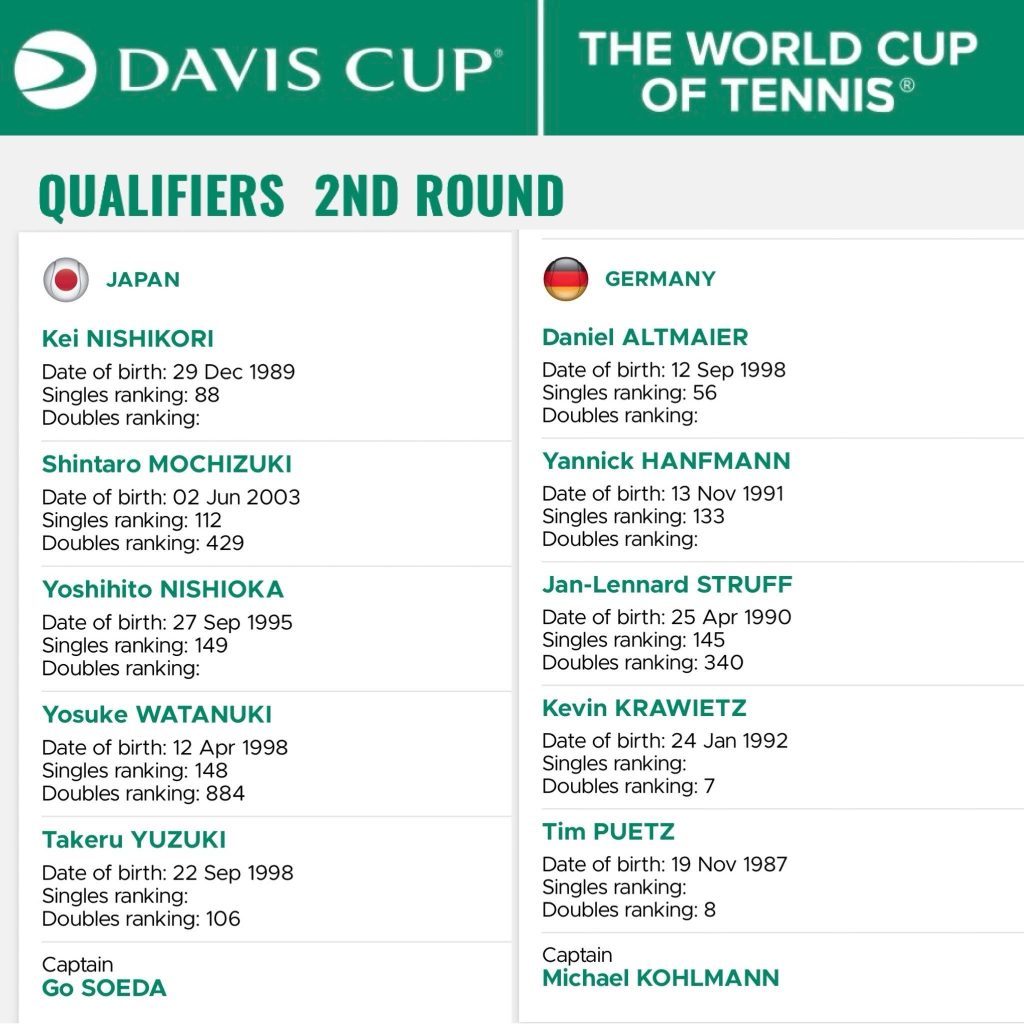Click the Qualifiers 2nd Round heading
The width and height of the screenshot is (1024, 1024).
(300, 196)
